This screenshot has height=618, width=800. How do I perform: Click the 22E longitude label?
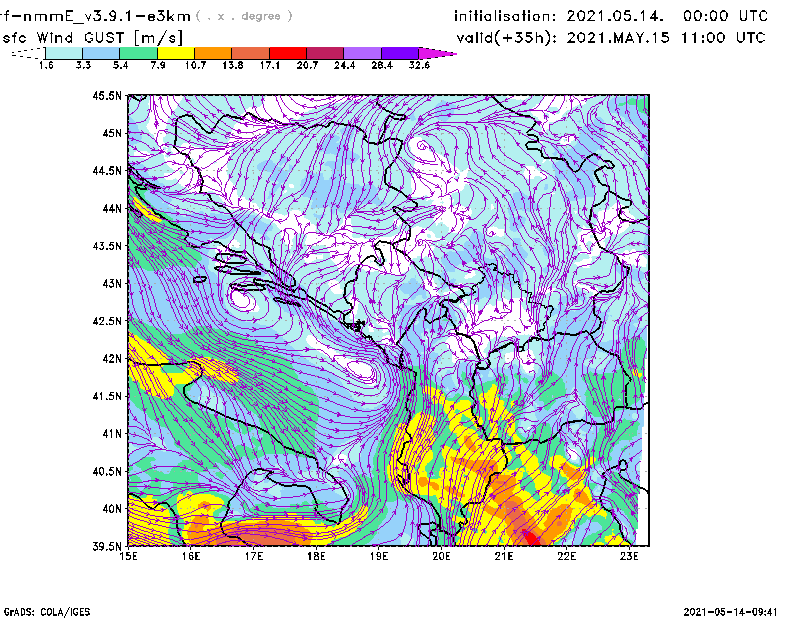point(566,556)
